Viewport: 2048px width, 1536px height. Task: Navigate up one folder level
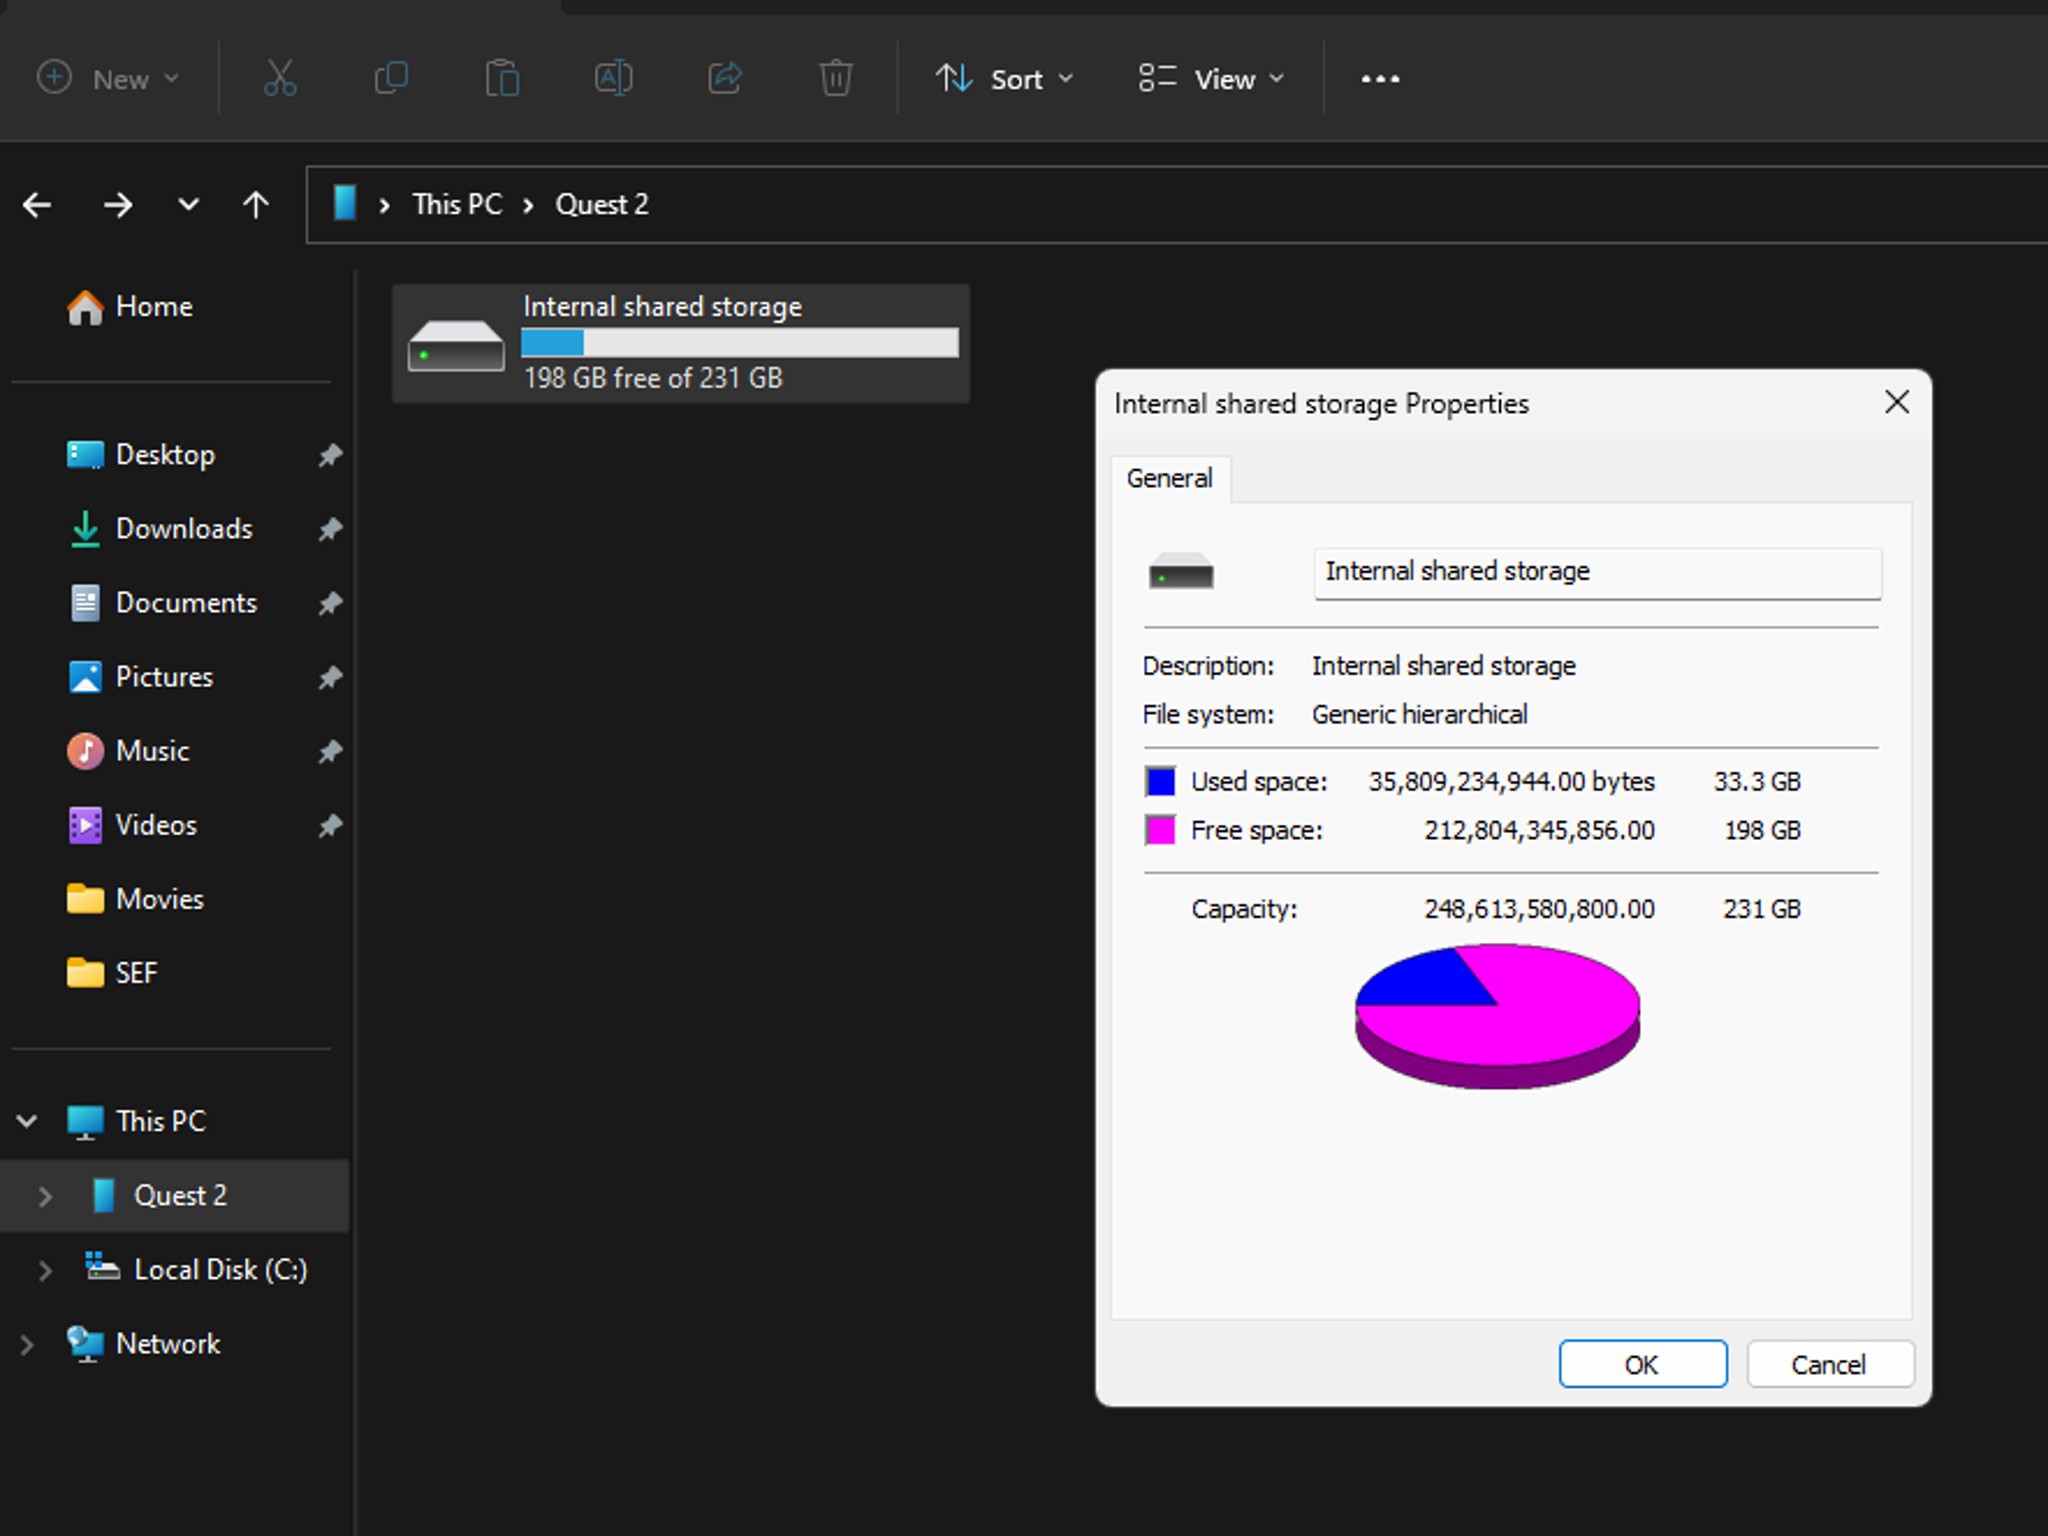256,205
